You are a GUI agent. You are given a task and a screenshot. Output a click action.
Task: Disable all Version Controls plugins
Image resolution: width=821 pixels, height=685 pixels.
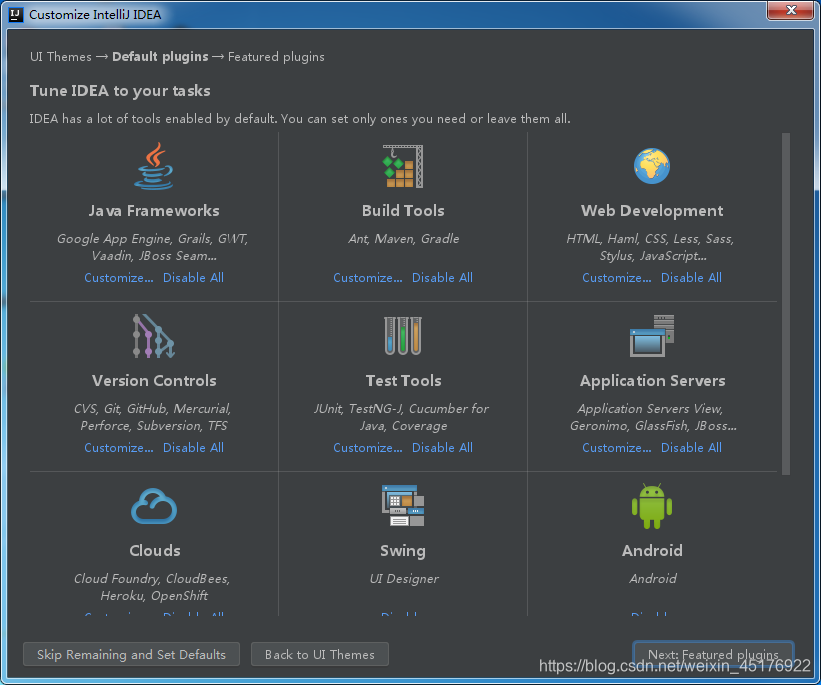click(x=193, y=448)
